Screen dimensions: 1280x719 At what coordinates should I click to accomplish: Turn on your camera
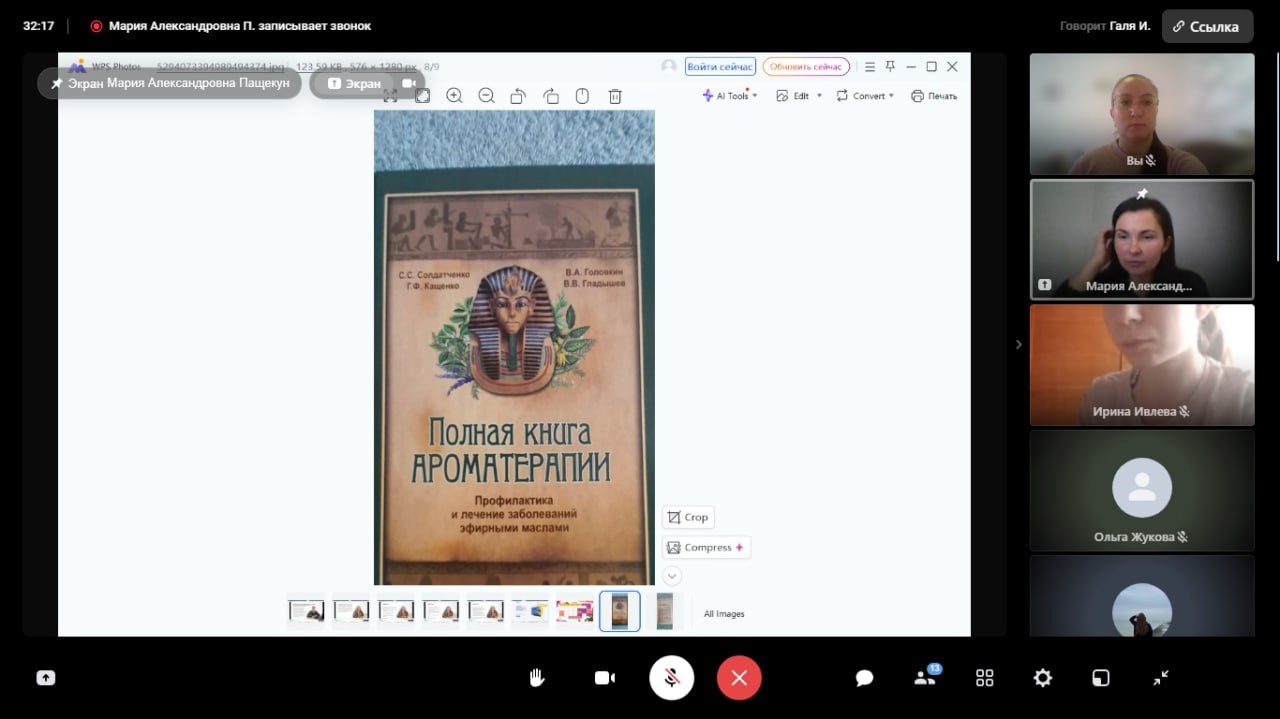pyautogui.click(x=605, y=678)
